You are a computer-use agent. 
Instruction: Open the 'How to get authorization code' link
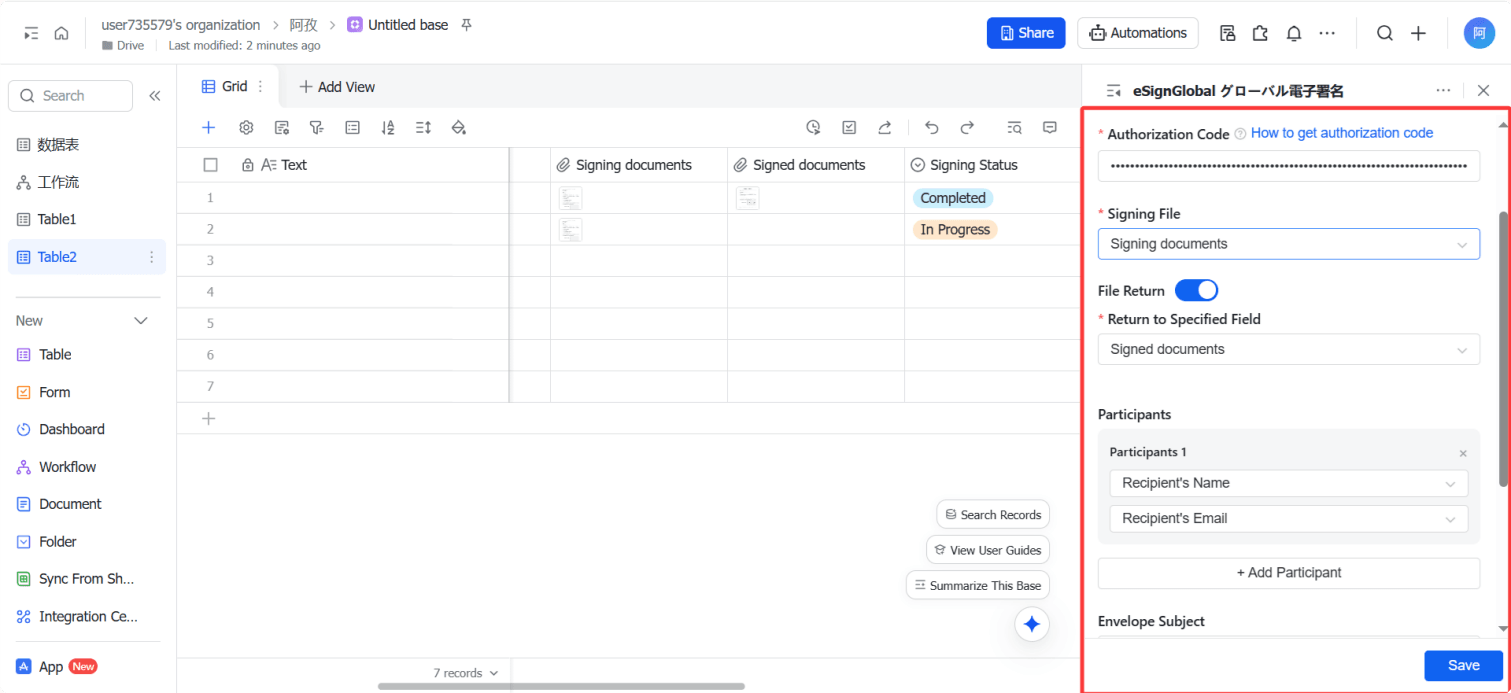click(x=1341, y=133)
